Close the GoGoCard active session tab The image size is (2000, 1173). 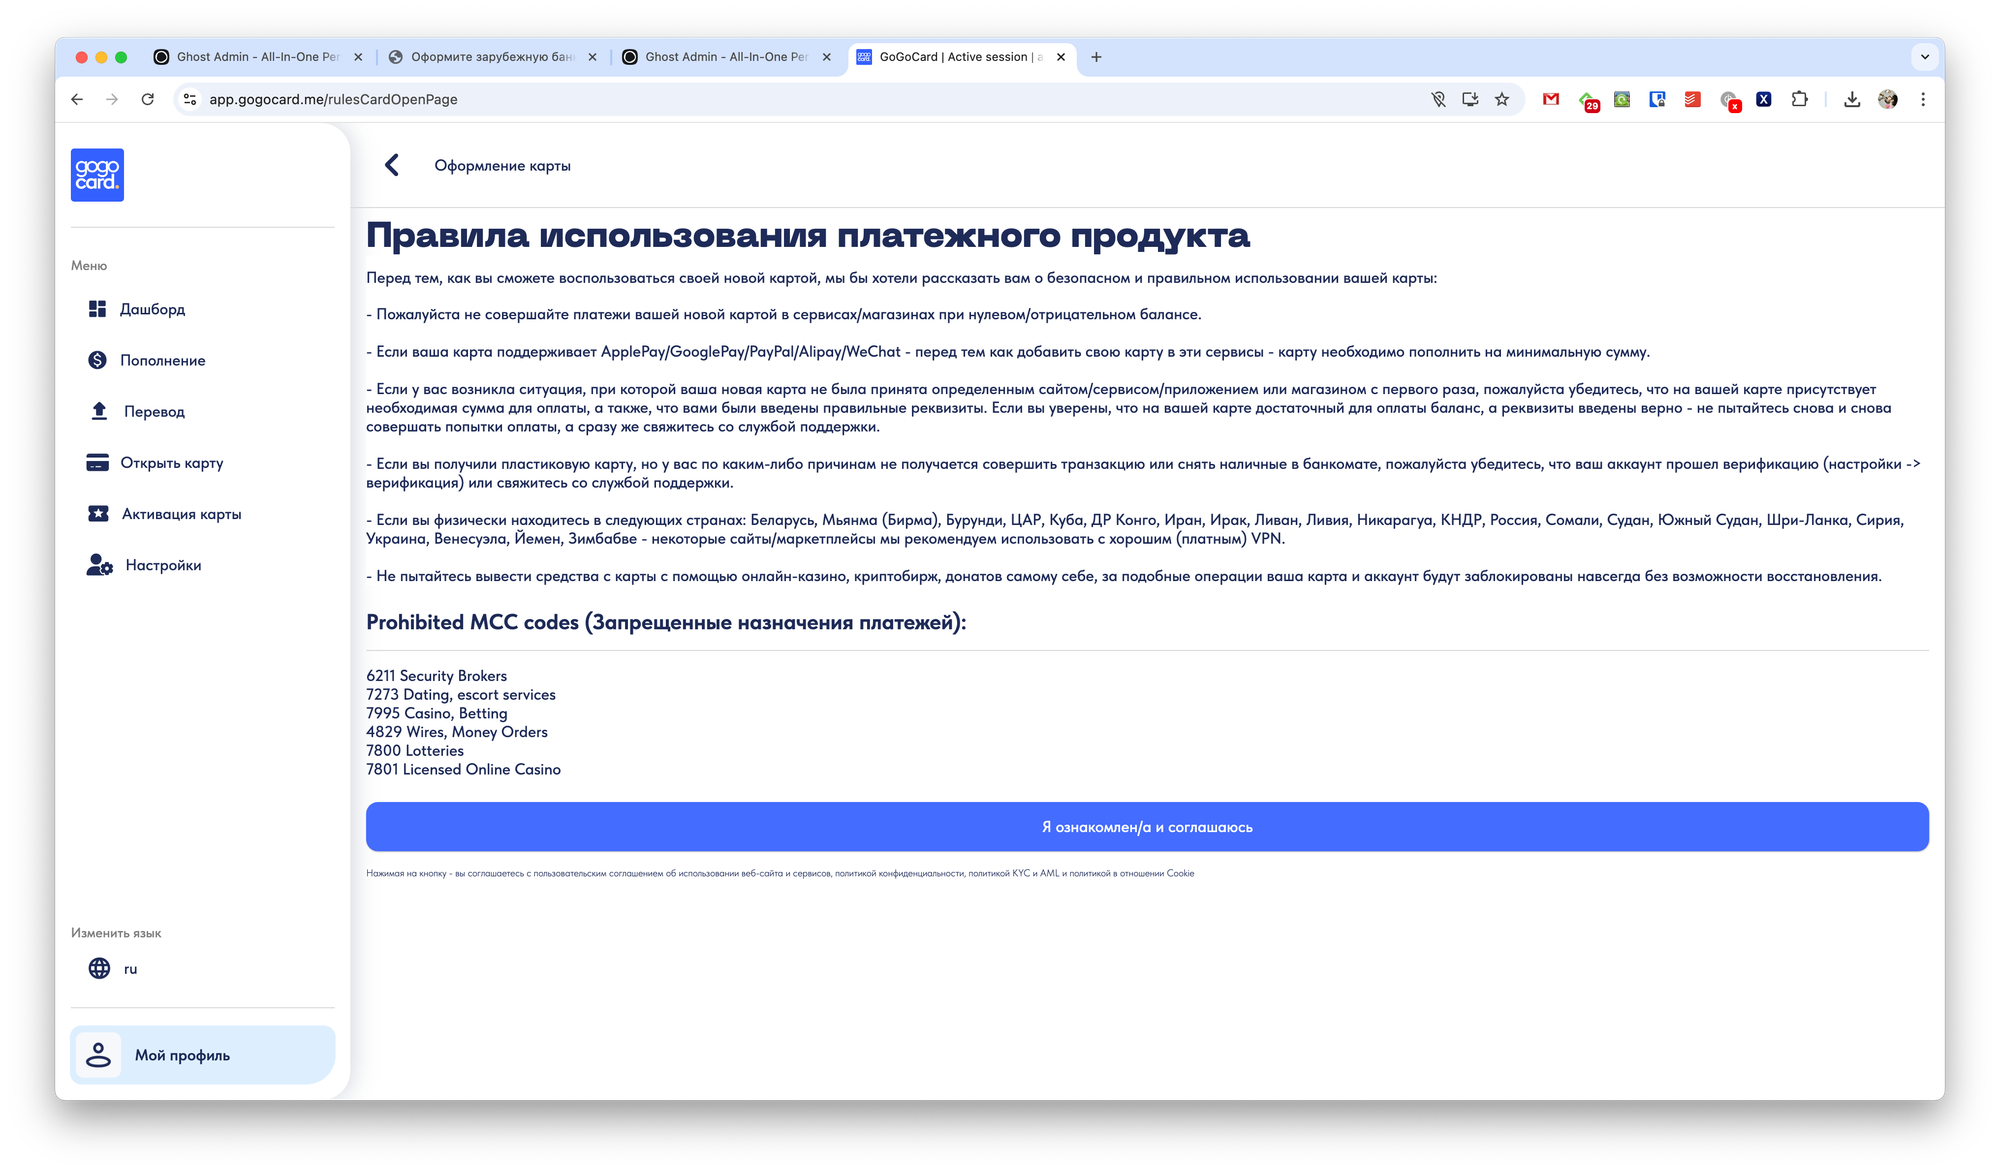click(1061, 57)
